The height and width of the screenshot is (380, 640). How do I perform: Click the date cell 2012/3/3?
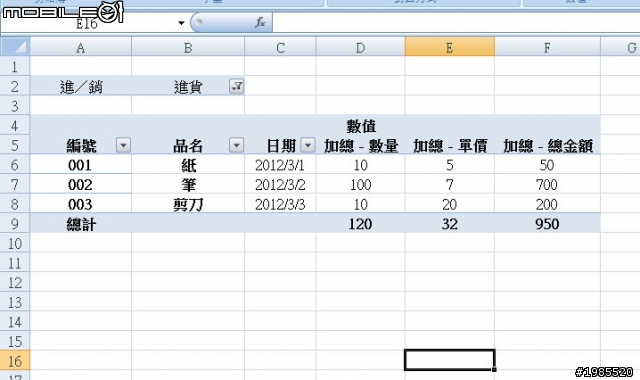coord(280,204)
